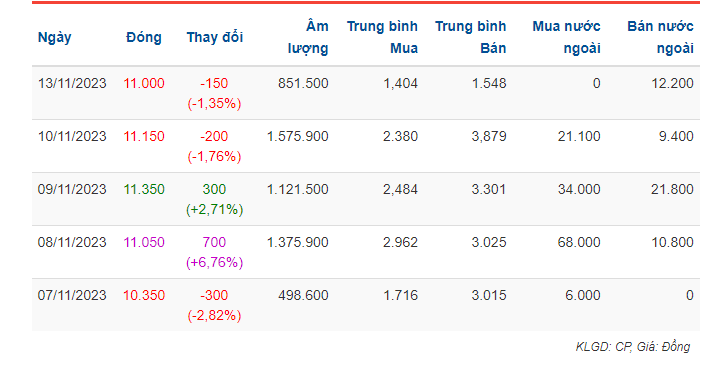Click the 09/11/2023 date entry
Image resolution: width=706 pixels, height=365 pixels.
click(72, 189)
